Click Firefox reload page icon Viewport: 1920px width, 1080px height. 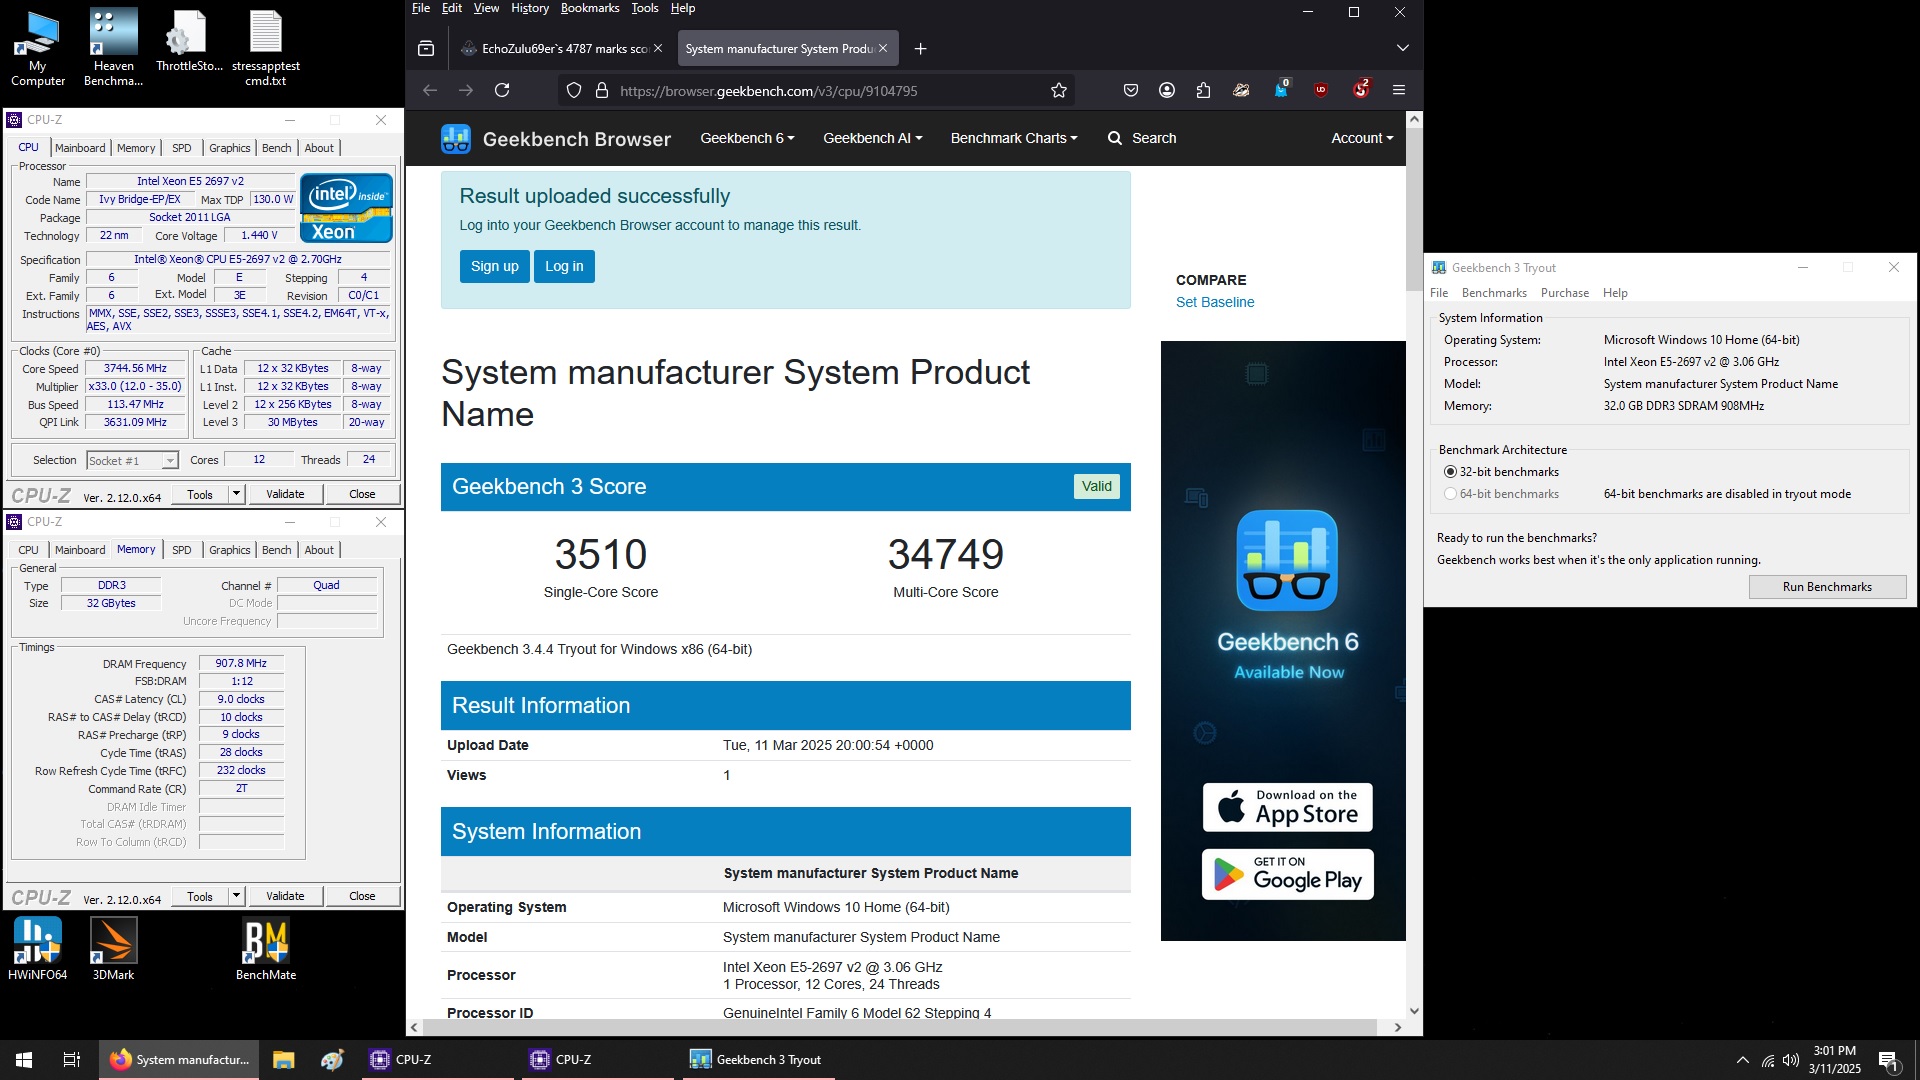pos(502,90)
